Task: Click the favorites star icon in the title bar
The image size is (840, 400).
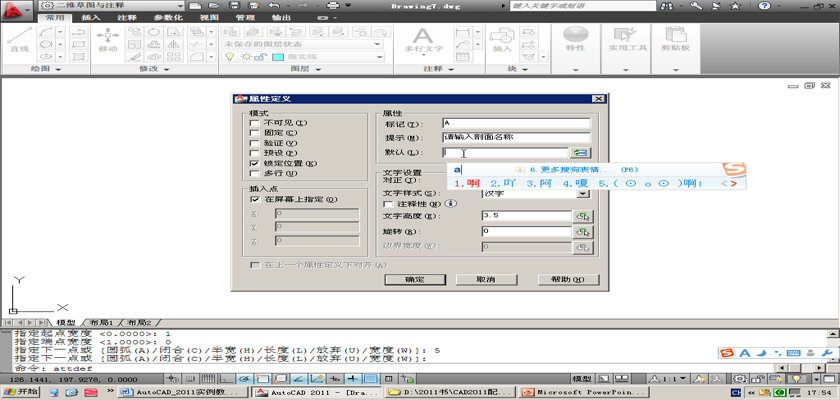Action: (735, 6)
